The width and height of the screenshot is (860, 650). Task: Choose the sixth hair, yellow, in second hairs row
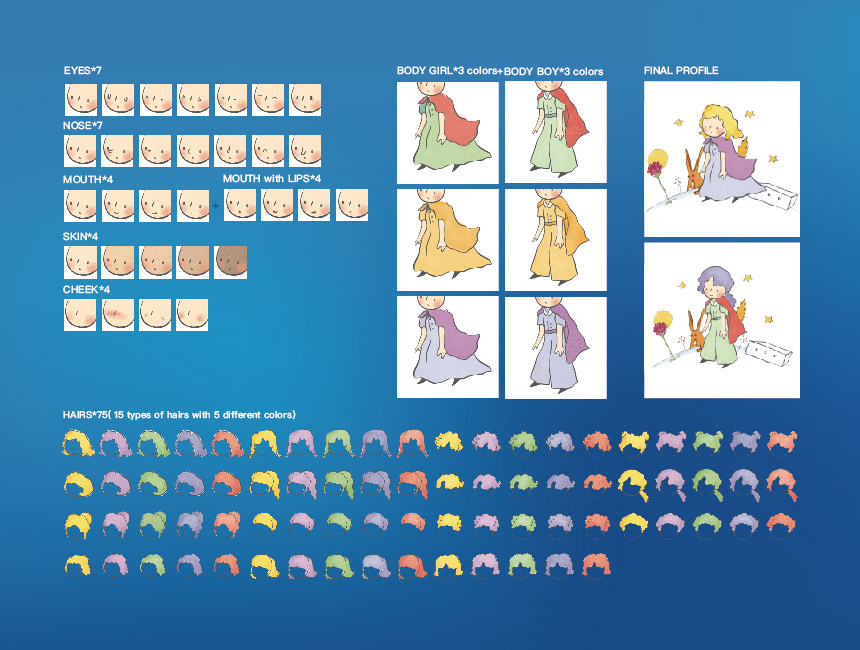pos(265,484)
